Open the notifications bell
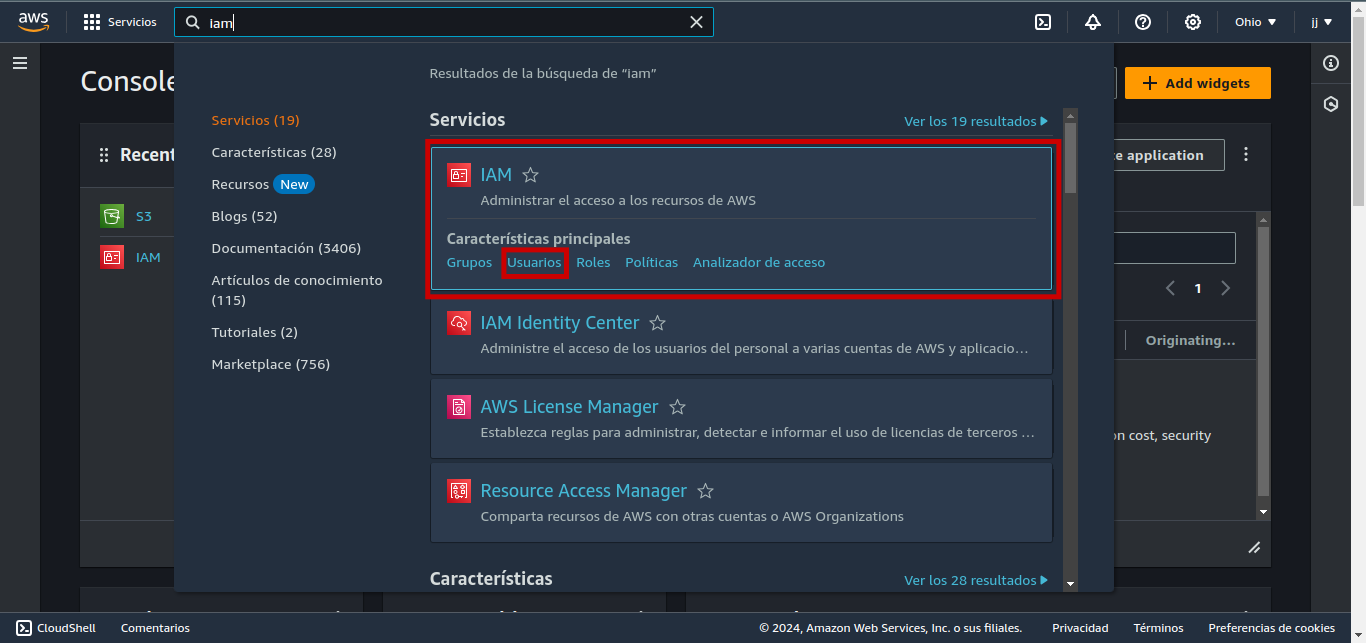This screenshot has width=1366, height=643. 1092,22
